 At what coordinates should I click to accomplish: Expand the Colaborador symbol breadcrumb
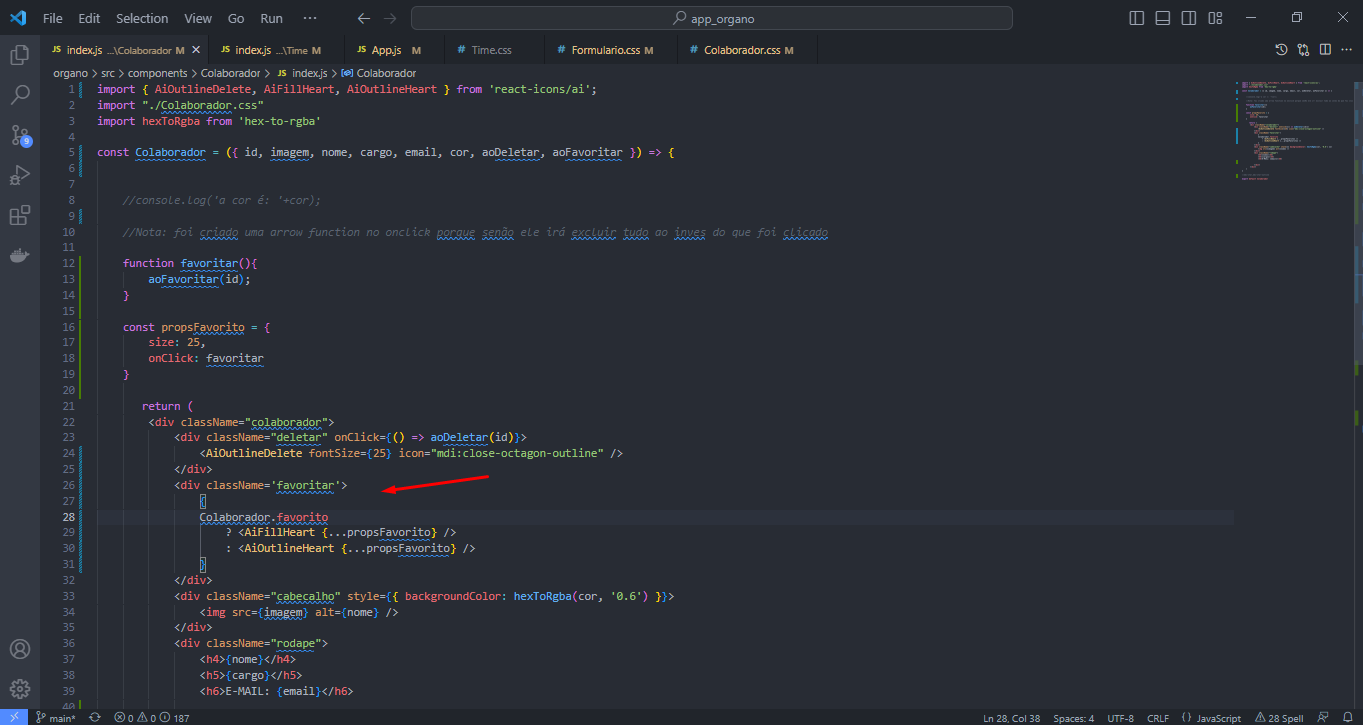pyautogui.click(x=379, y=73)
